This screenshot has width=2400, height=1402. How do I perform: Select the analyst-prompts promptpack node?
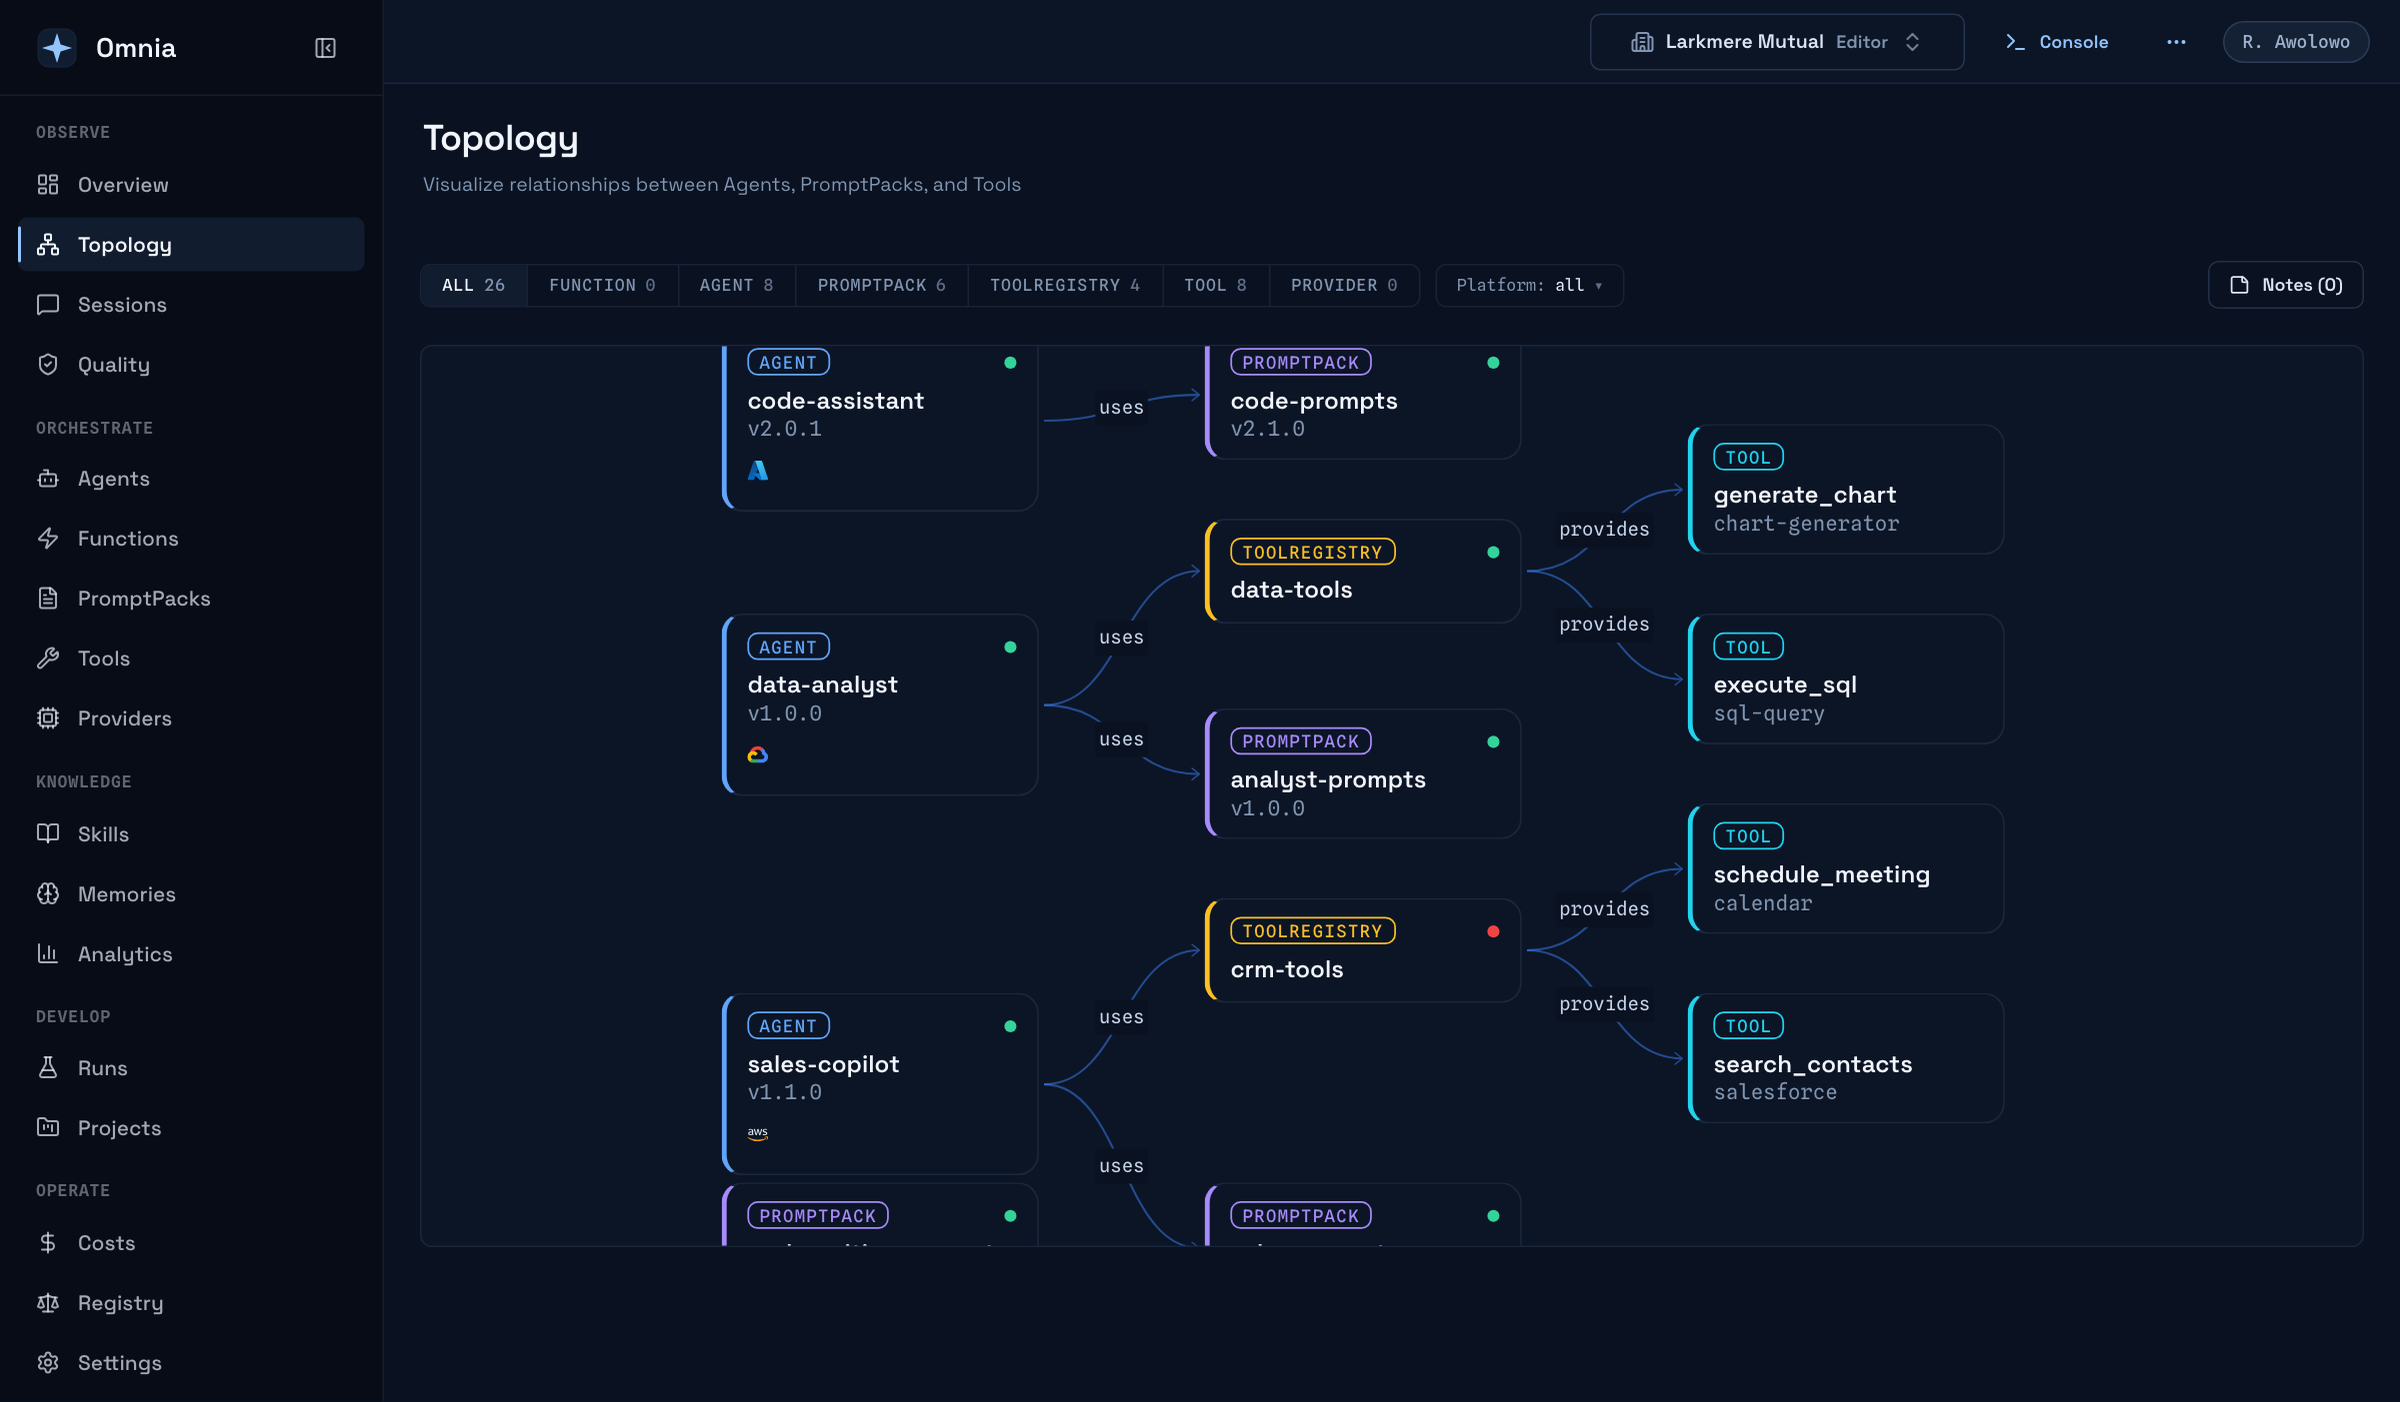coord(1363,774)
